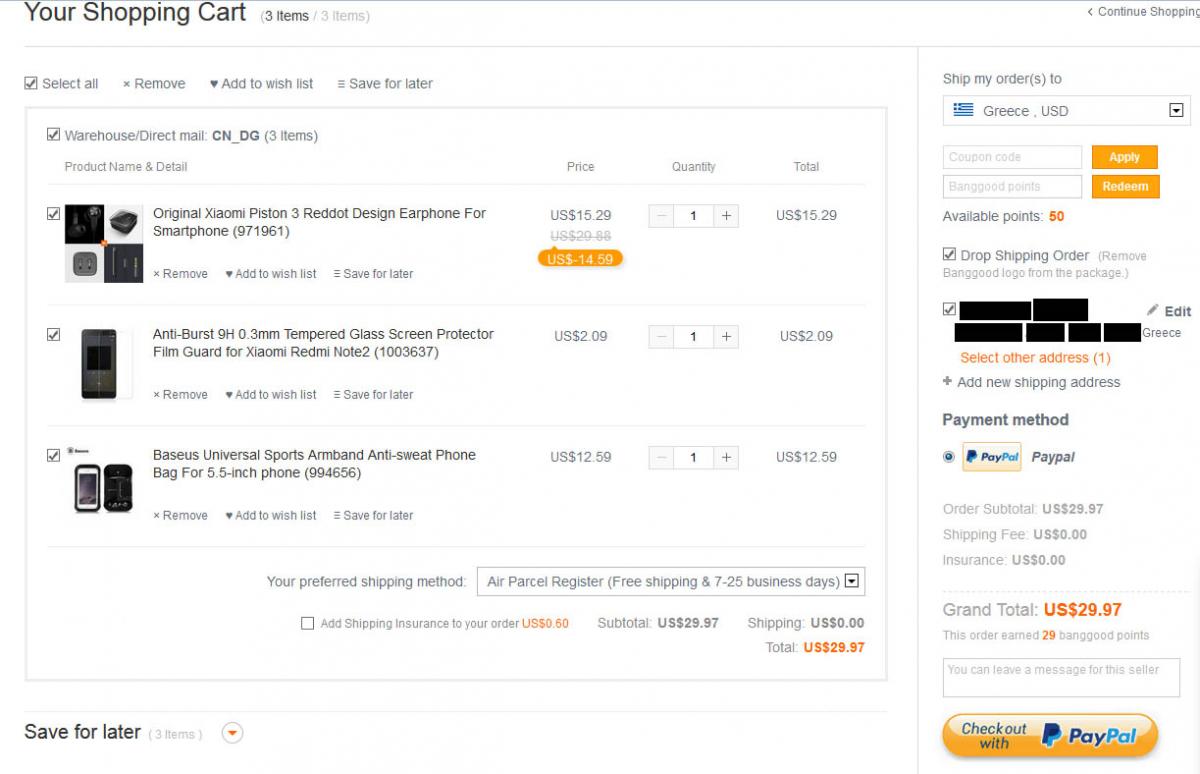Viewport: 1200px width, 774px height.
Task: Select the Paypal payment radio button
Action: tap(949, 457)
